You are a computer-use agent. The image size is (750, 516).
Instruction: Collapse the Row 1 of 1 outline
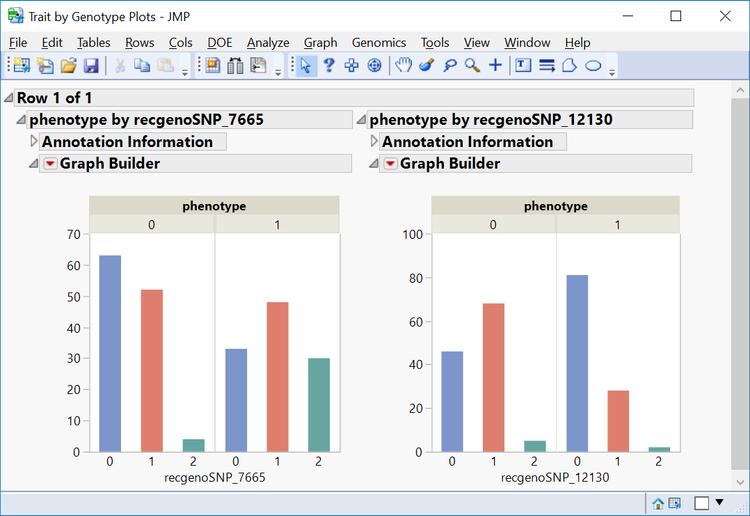click(9, 98)
